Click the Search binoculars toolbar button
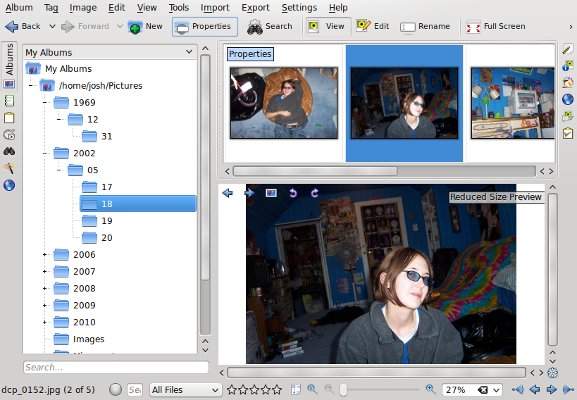Image resolution: width=577 pixels, height=400 pixels. (270, 26)
